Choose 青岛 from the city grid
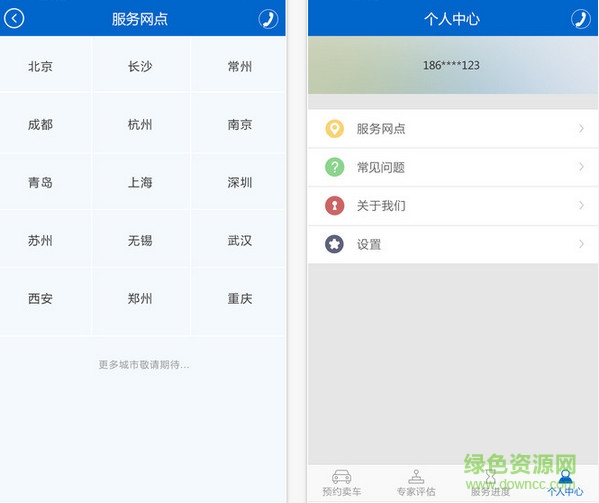599x503 pixels. (40, 183)
